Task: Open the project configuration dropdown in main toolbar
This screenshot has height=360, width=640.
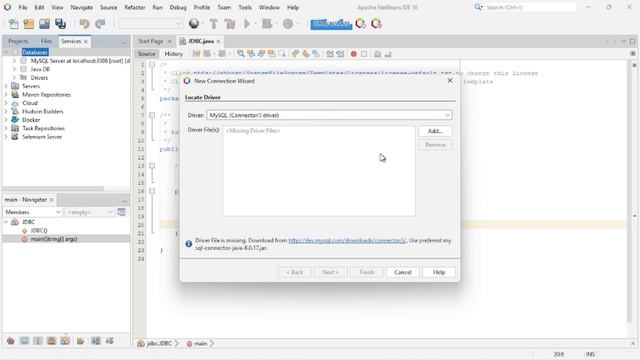Action: click(150, 24)
